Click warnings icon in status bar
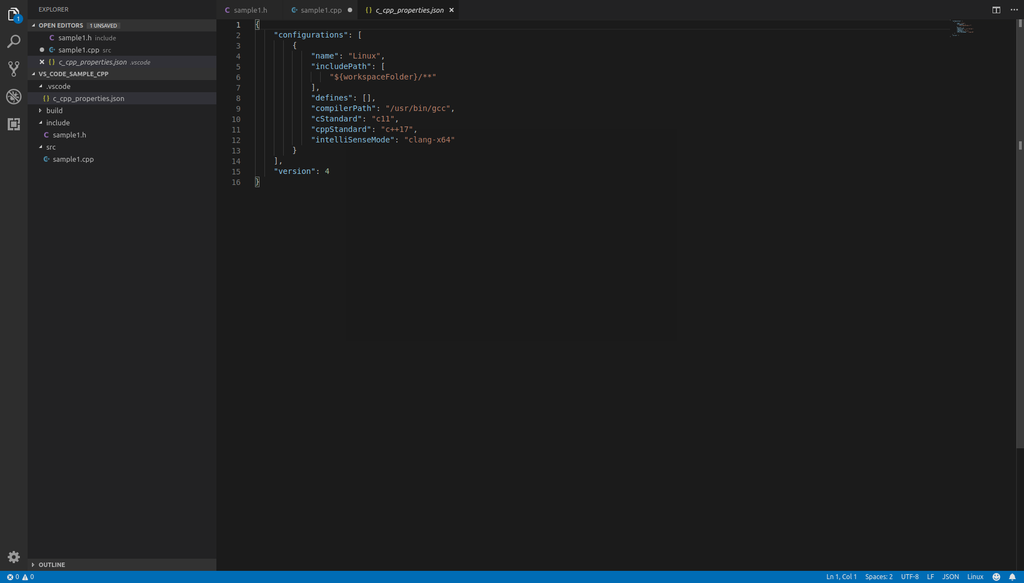1024x583 pixels. 25,577
